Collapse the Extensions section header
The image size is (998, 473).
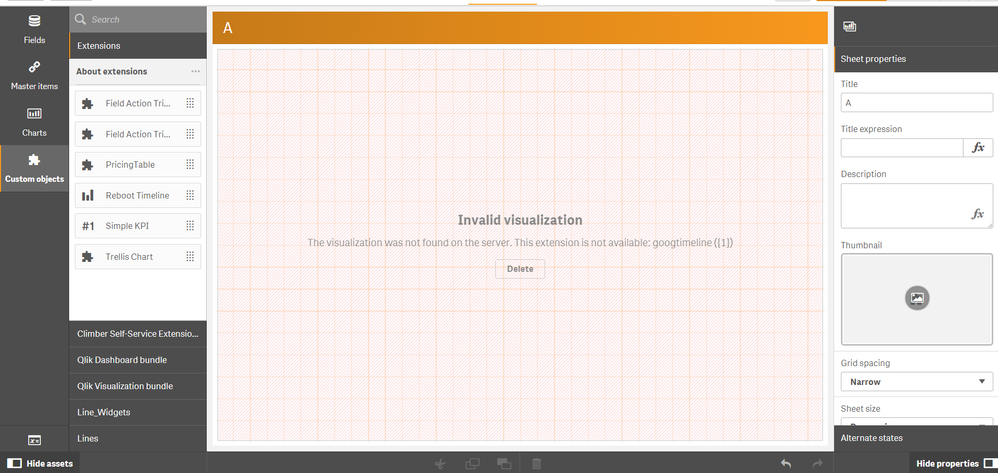138,46
